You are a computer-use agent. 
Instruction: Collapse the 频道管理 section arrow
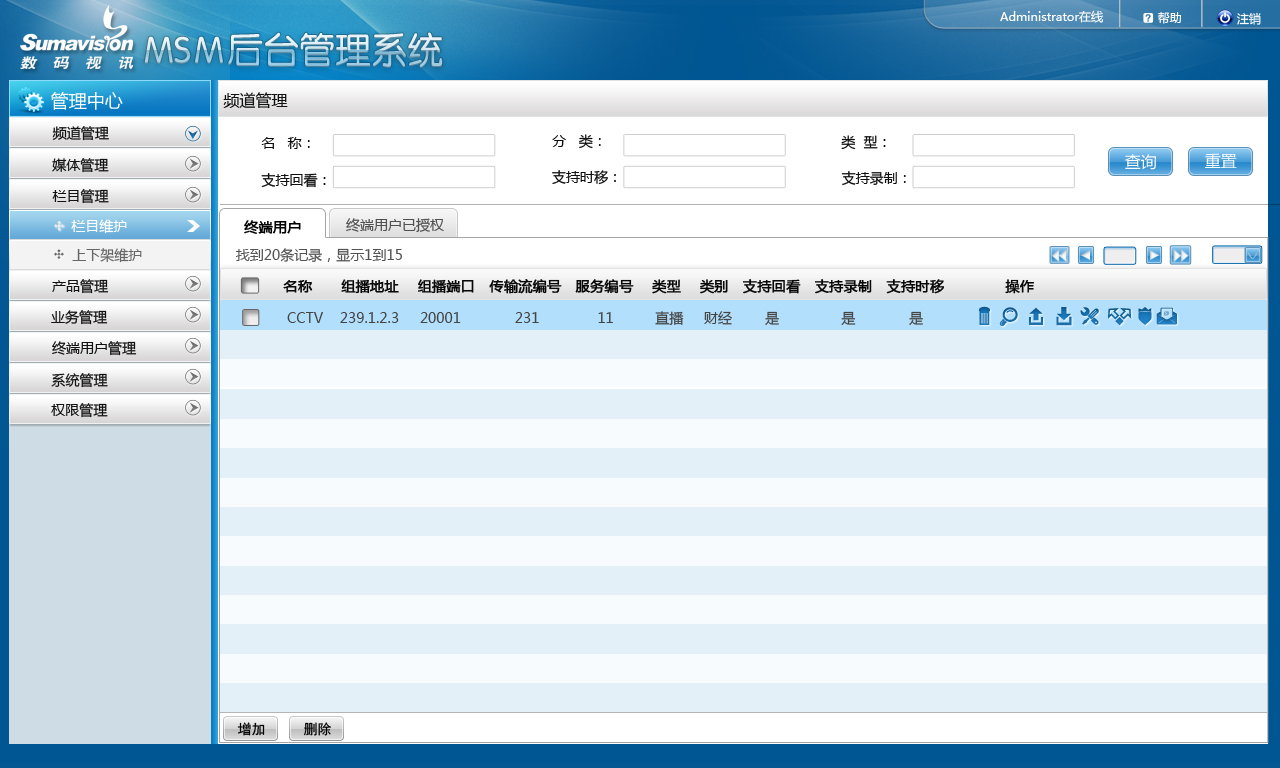click(x=193, y=133)
